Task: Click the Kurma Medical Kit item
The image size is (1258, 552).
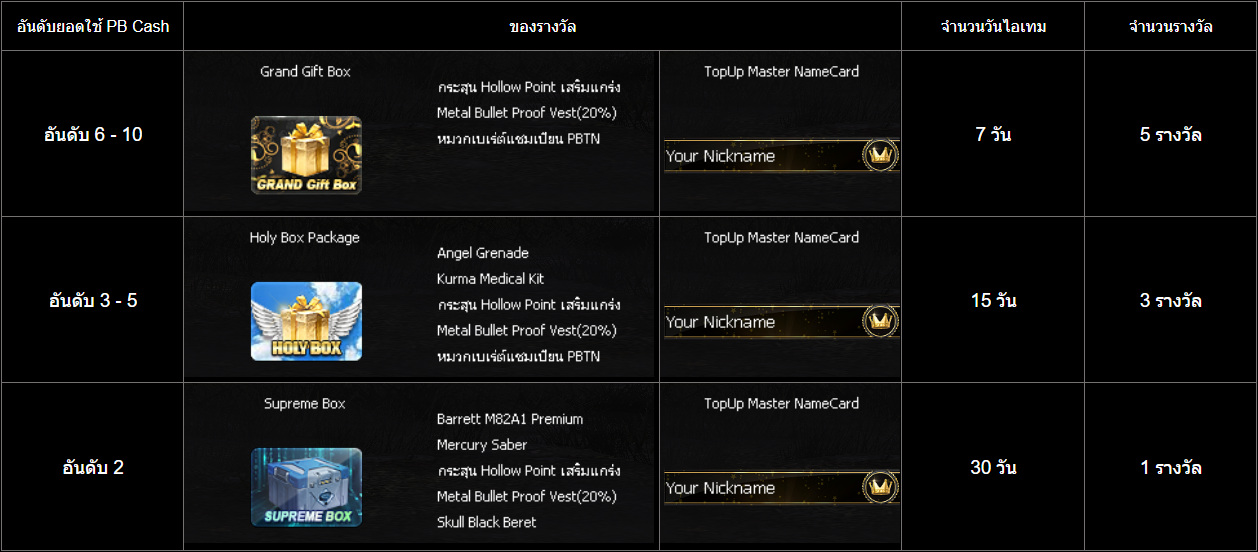Action: pos(491,279)
